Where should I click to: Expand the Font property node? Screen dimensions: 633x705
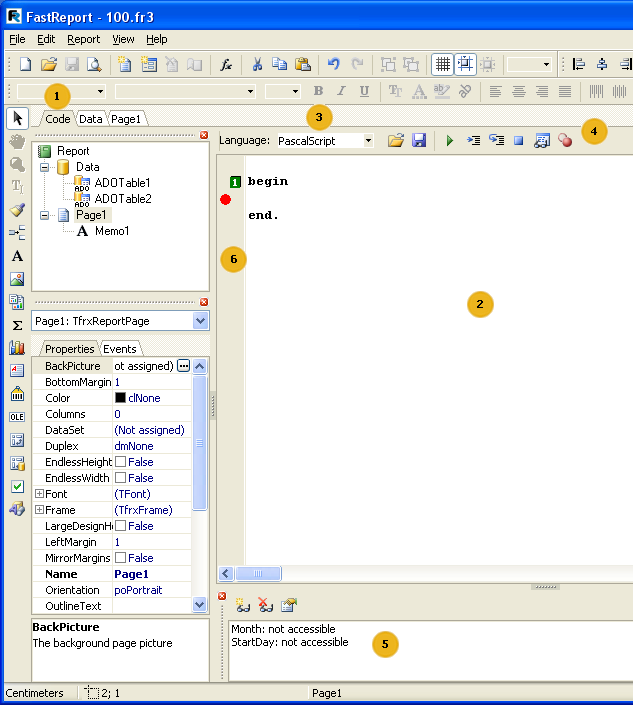point(39,494)
